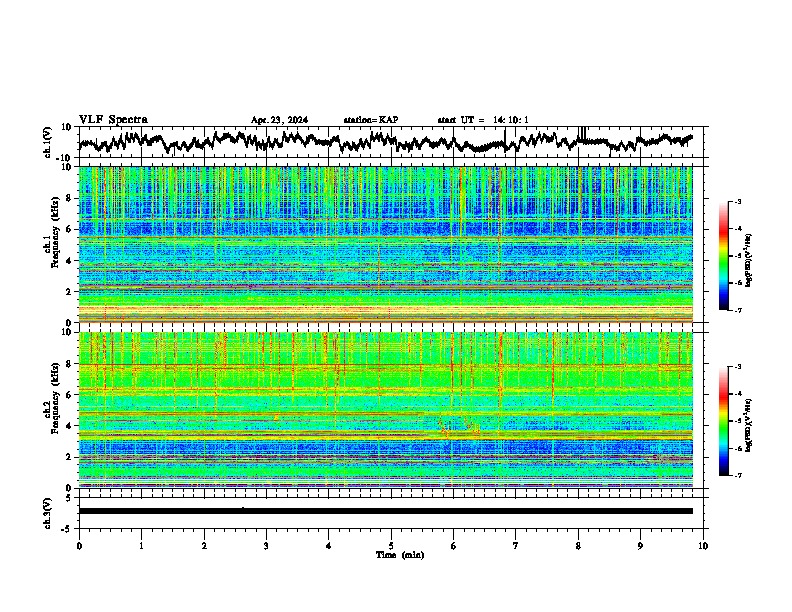Image resolution: width=792 pixels, height=612 pixels.
Task: Click tick label "3" on the time axis
Action: 266,546
